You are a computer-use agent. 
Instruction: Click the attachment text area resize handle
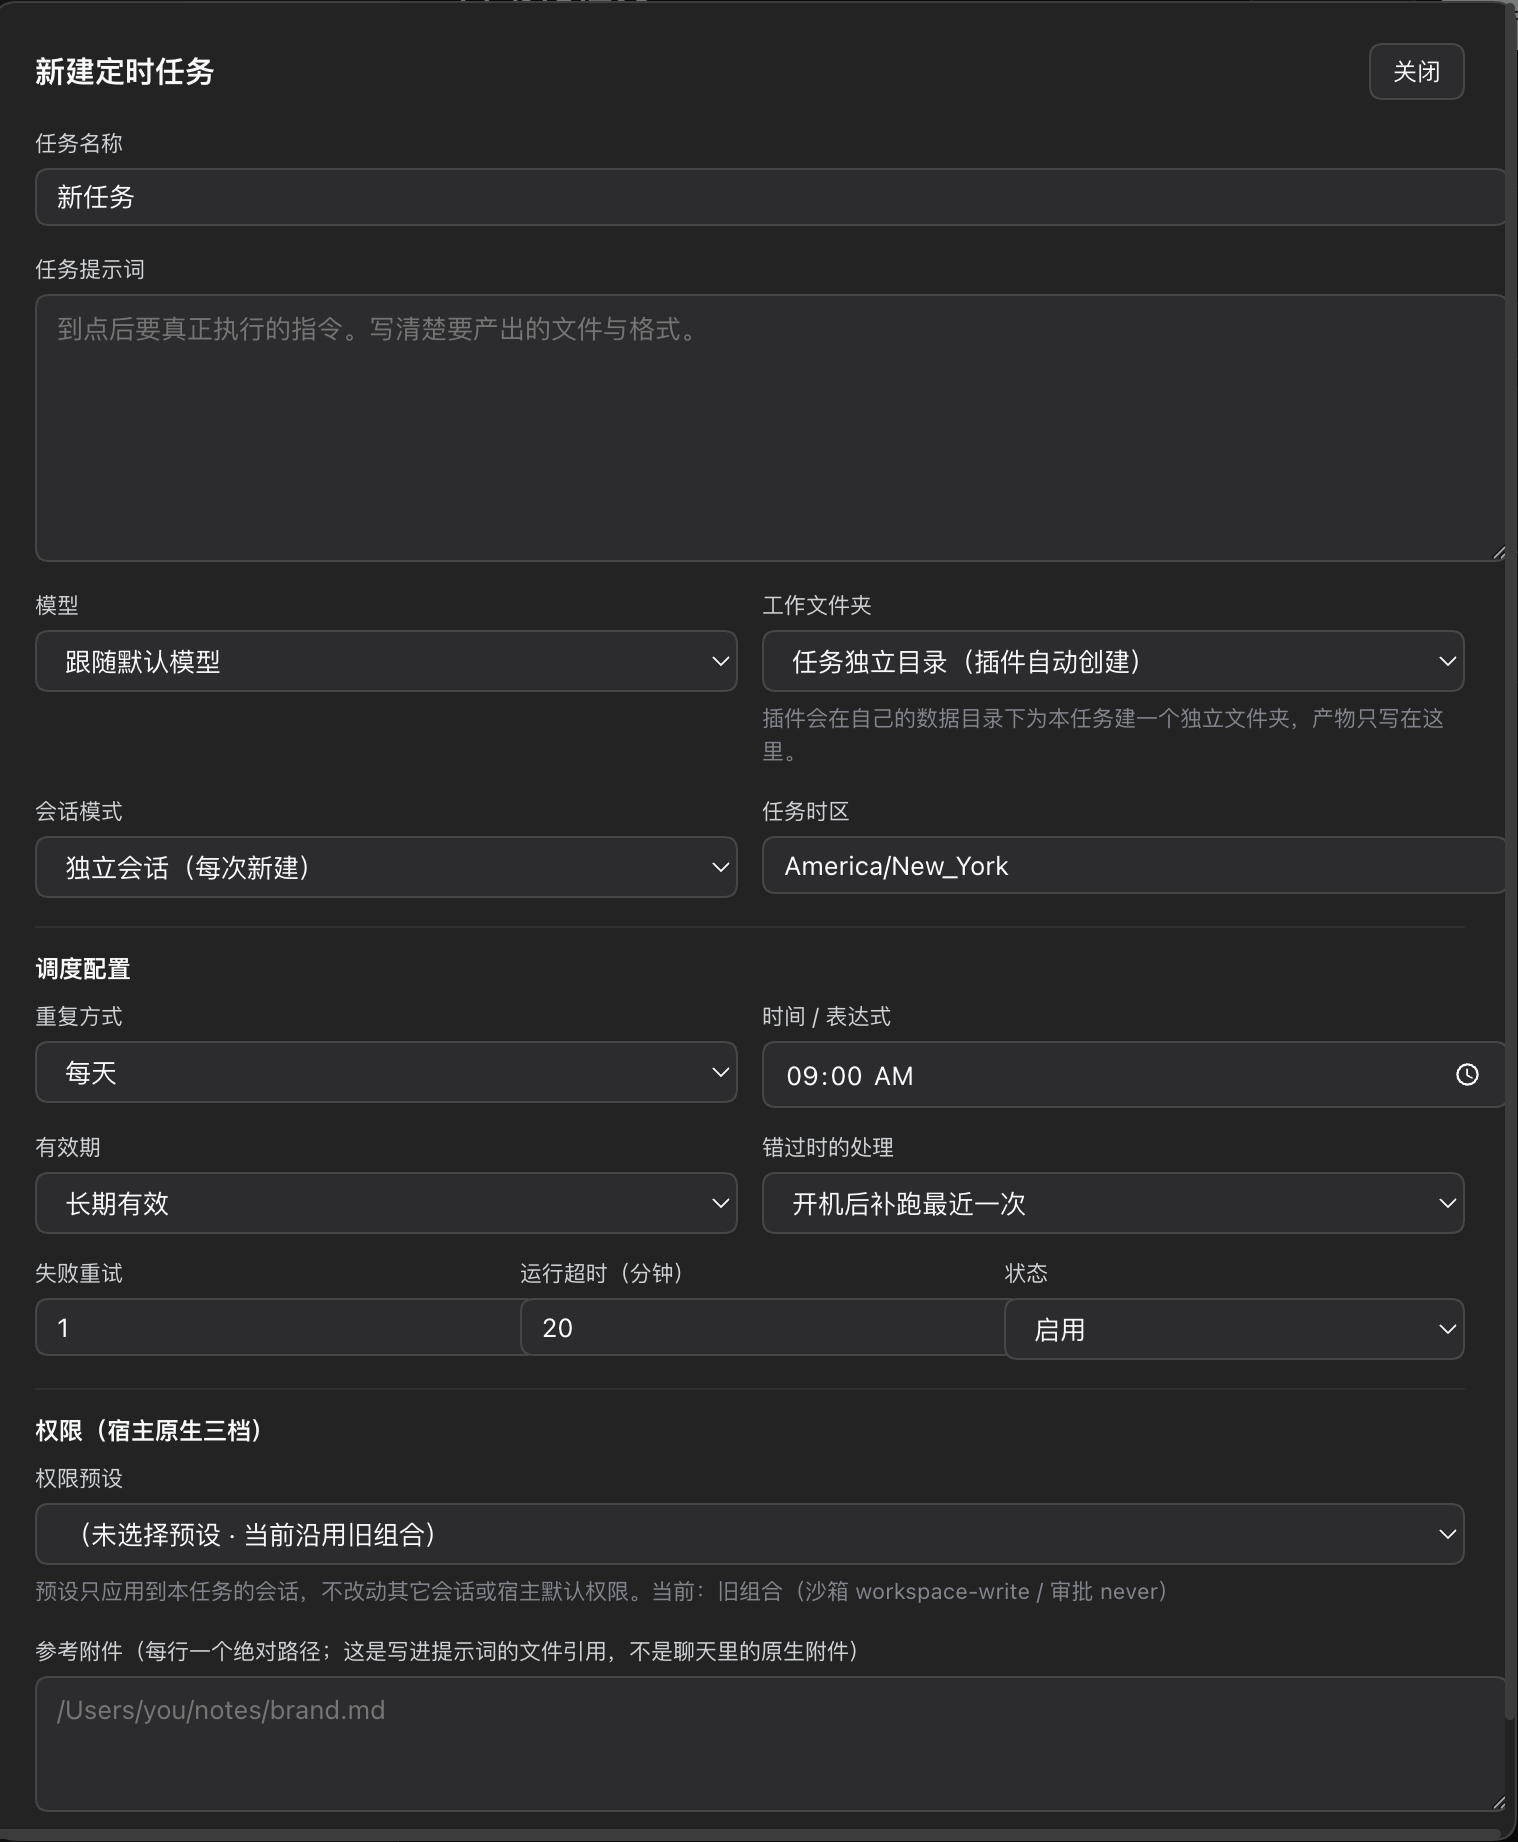pyautogui.click(x=1498, y=1803)
